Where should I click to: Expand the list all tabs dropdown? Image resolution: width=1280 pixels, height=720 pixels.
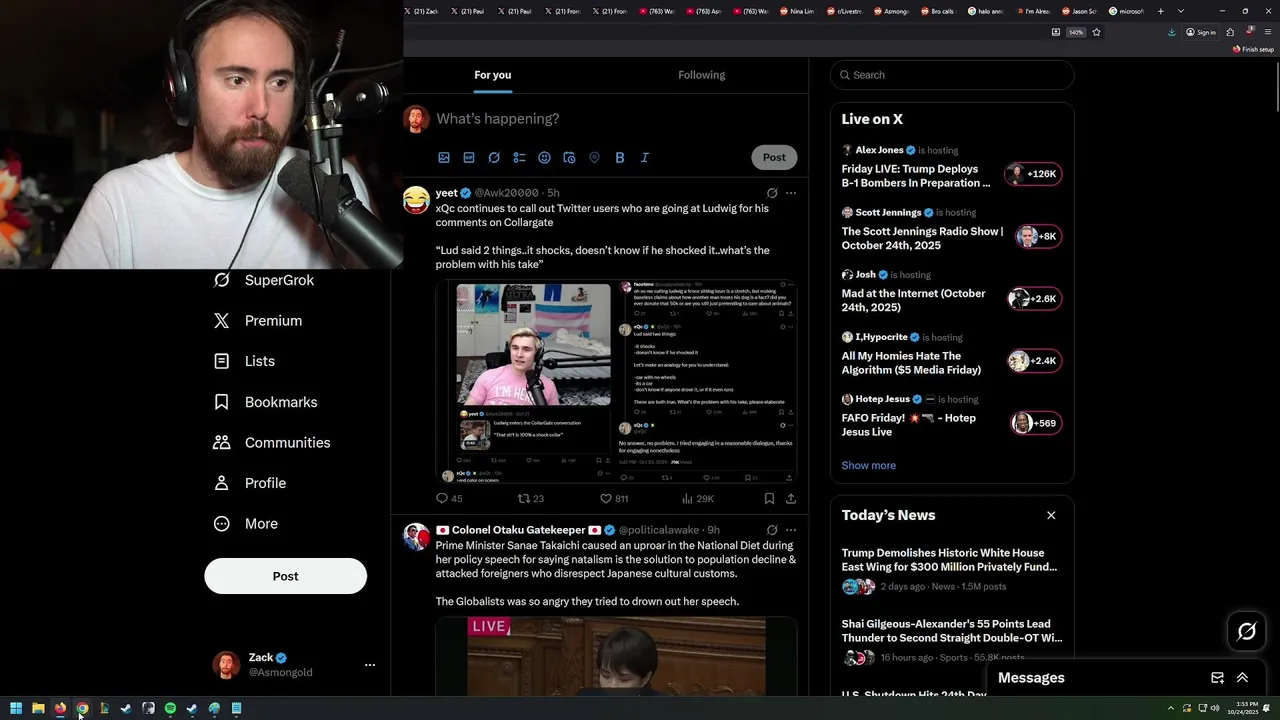click(1181, 11)
